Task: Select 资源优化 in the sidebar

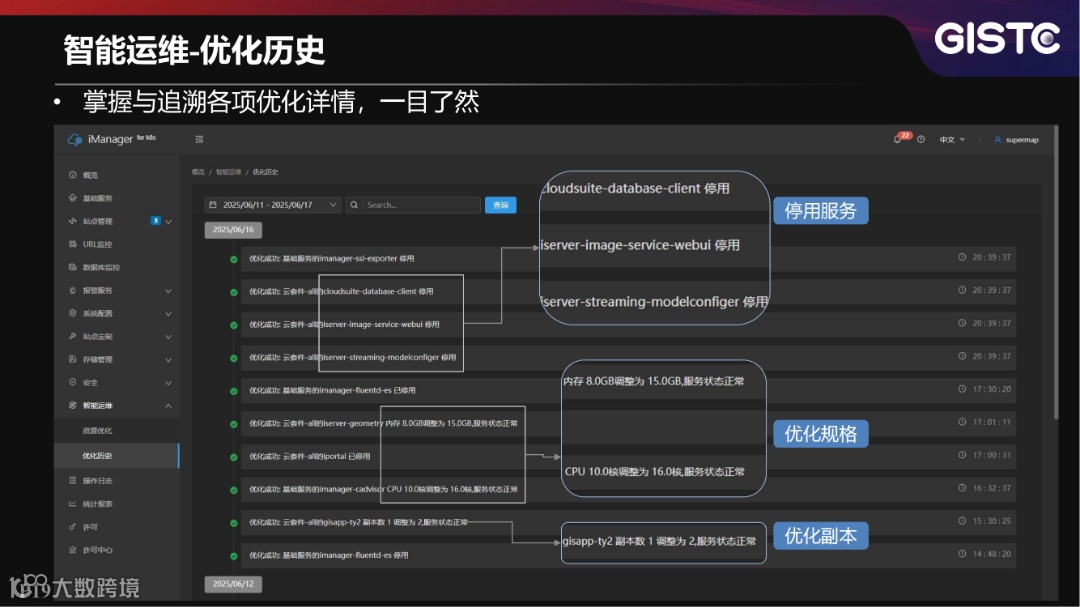Action: tap(97, 431)
